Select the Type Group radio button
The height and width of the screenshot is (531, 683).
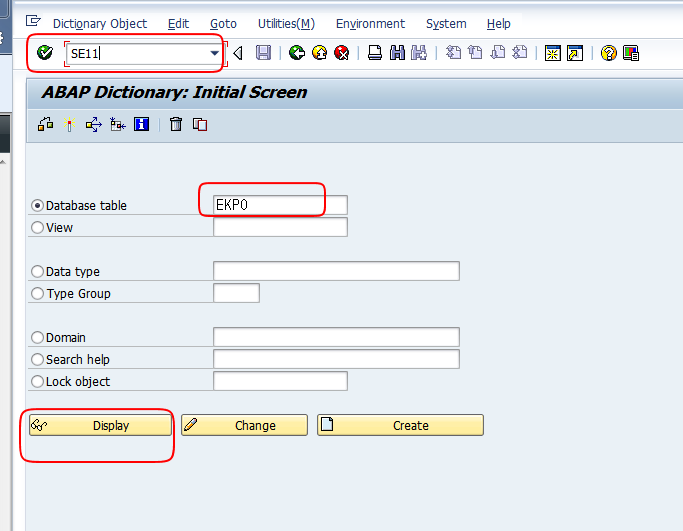pos(37,294)
